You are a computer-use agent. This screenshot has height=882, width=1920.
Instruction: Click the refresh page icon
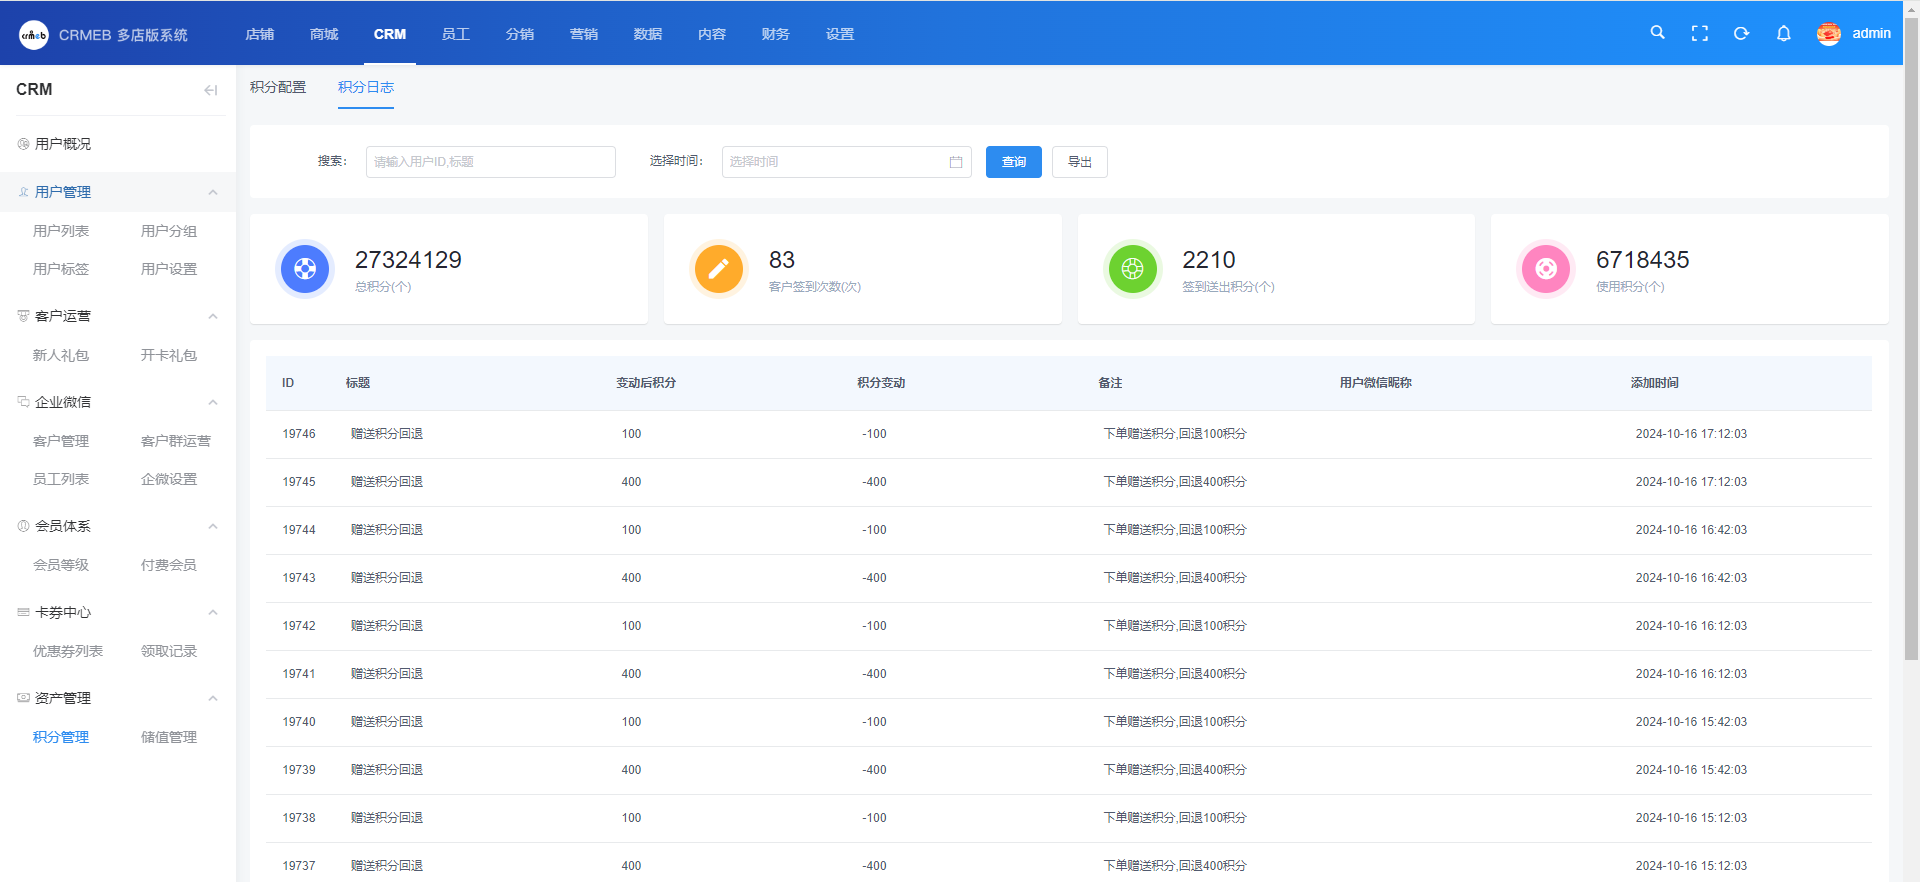(1741, 33)
